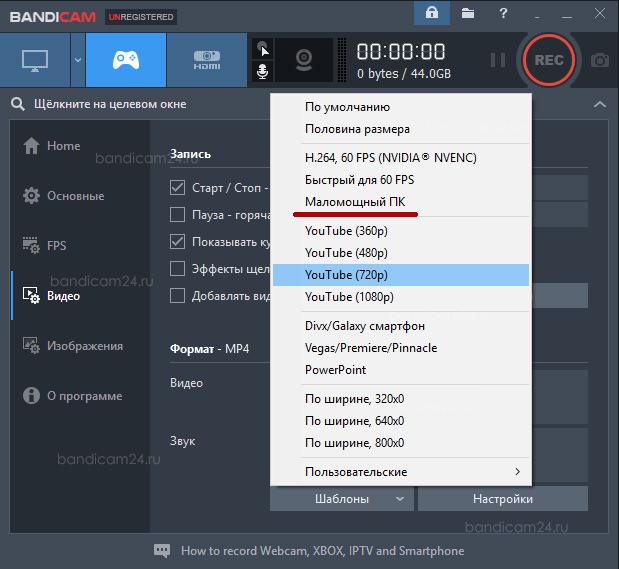Open the FPS settings section
This screenshot has height=569, width=619.
click(44, 246)
